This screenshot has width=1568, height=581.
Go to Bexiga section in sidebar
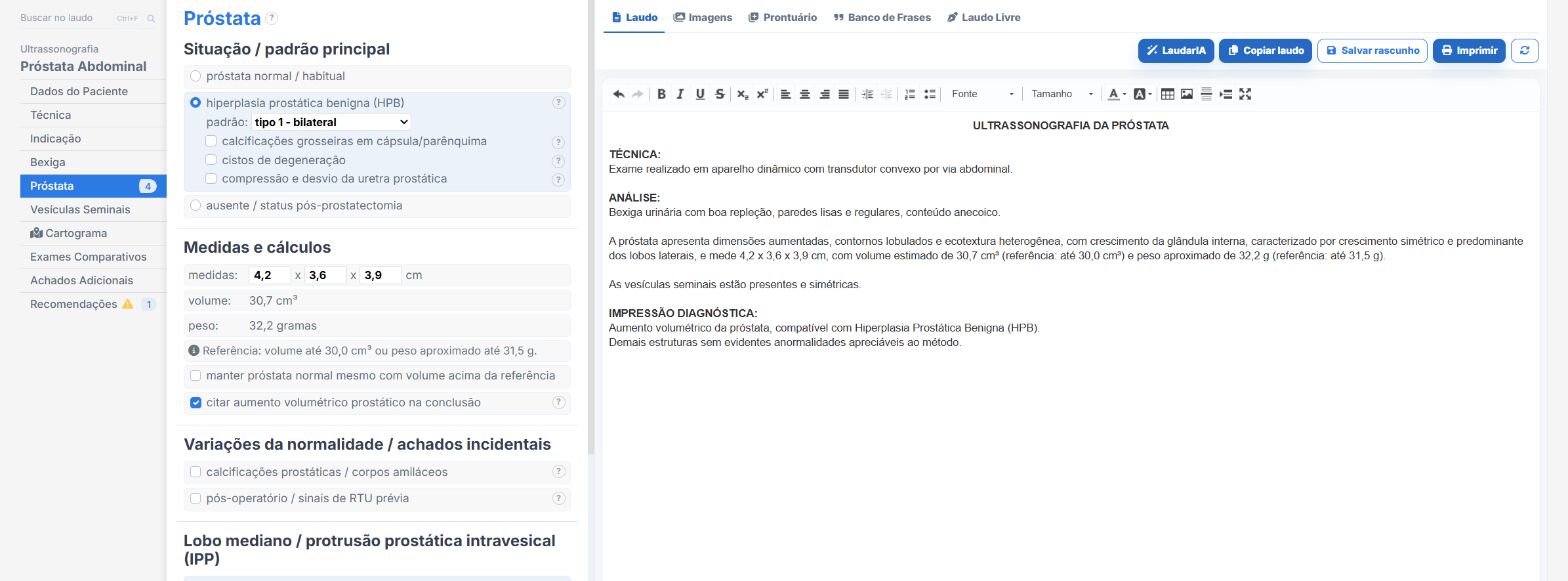(93, 162)
